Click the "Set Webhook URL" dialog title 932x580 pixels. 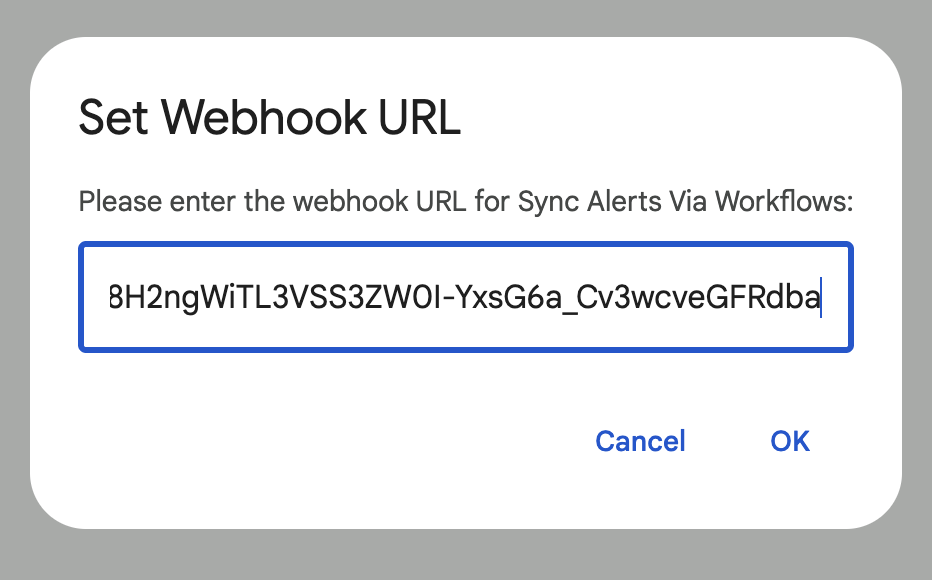point(269,118)
